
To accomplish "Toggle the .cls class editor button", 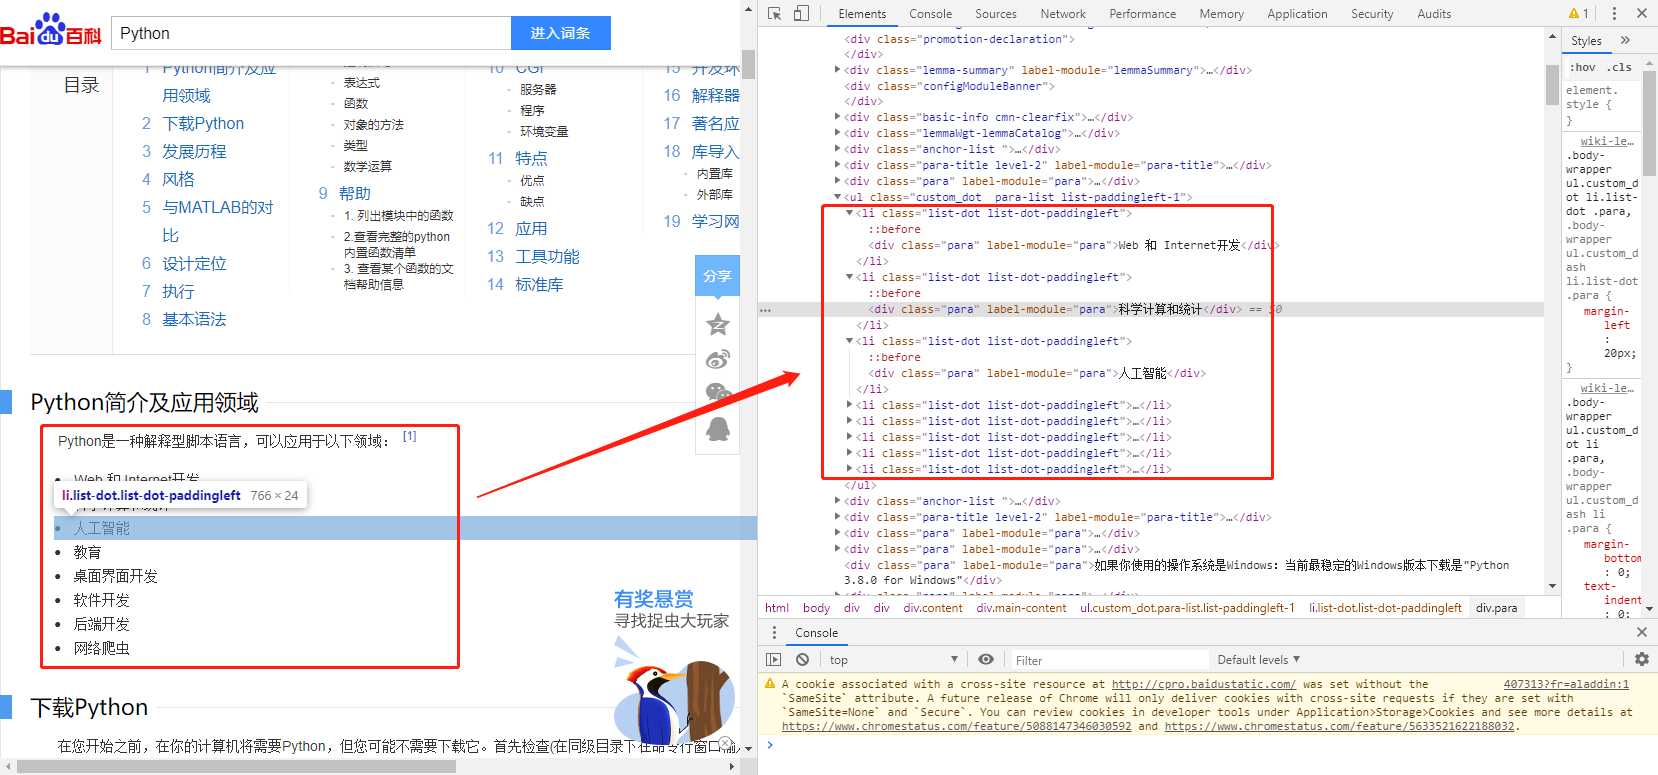I will (x=1619, y=67).
